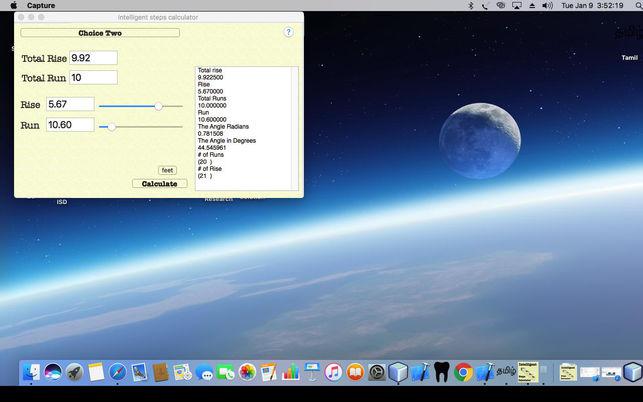Click the Total Run input field
The width and height of the screenshot is (643, 402).
click(93, 78)
